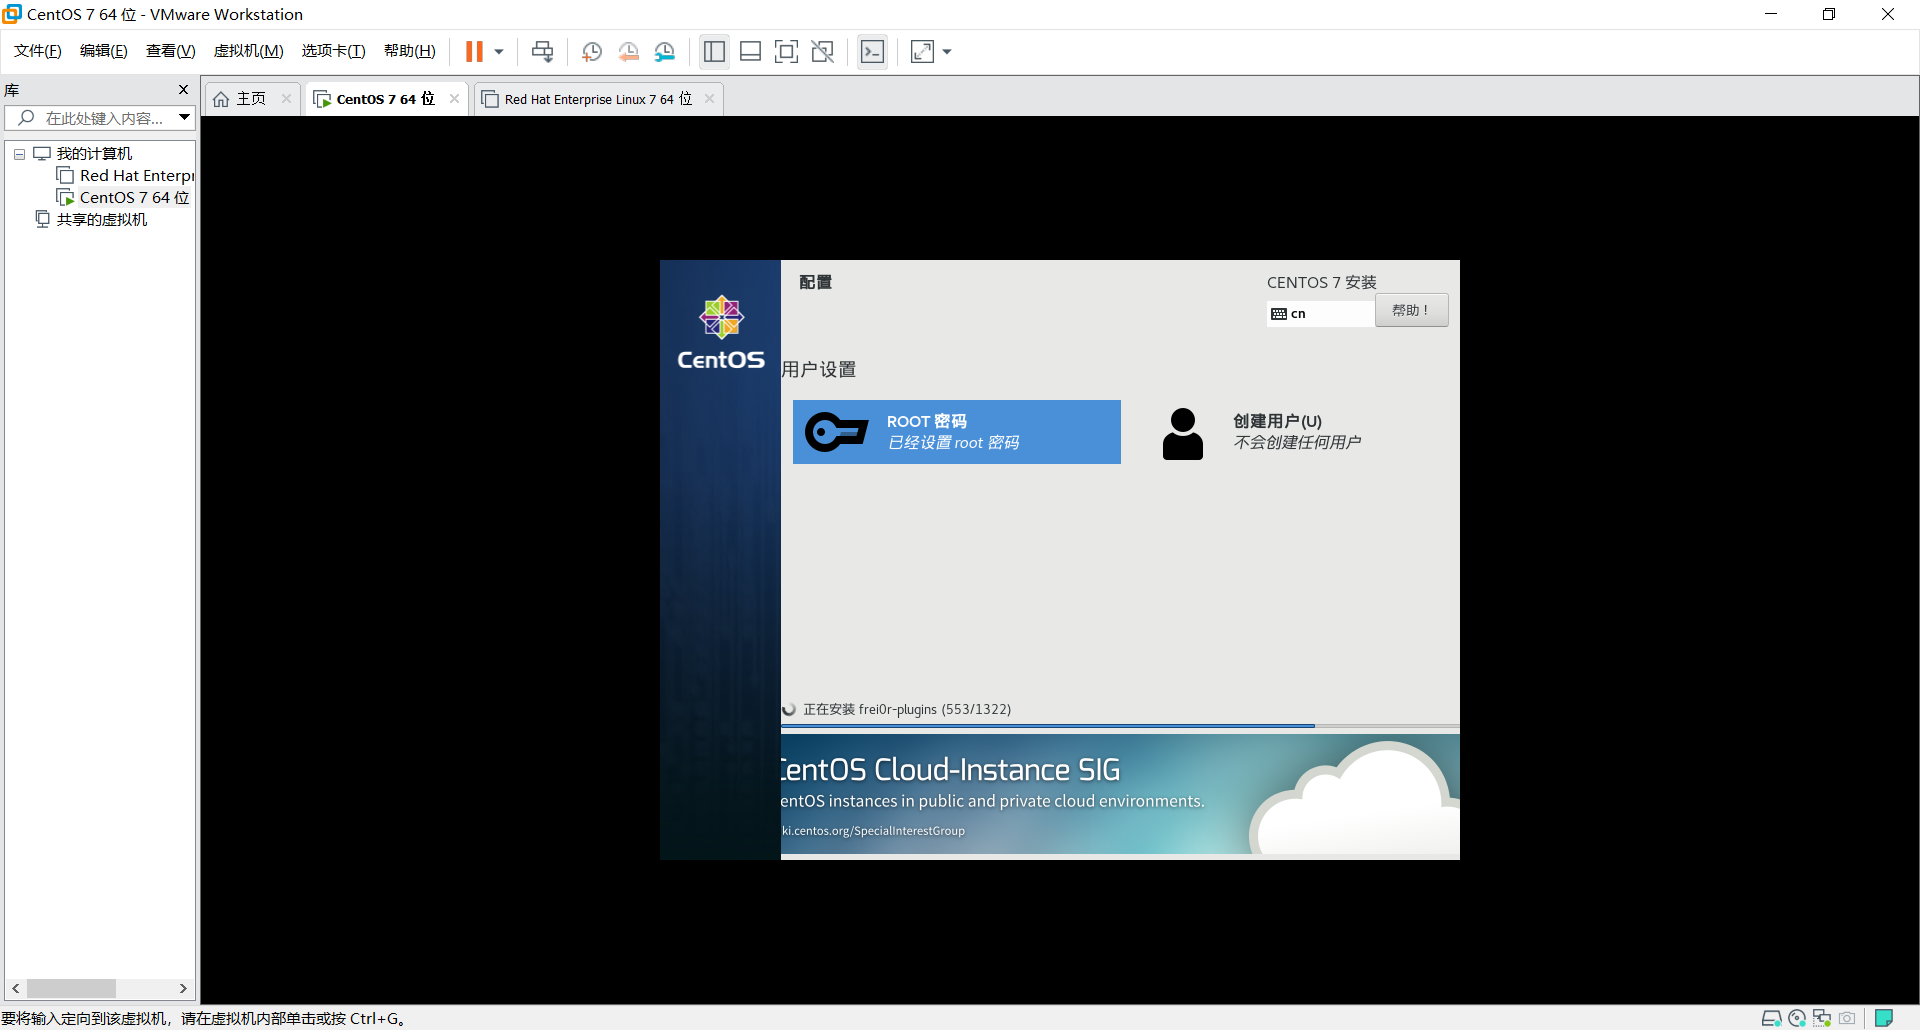Image resolution: width=1920 pixels, height=1030 pixels.
Task: Revert VM to previous snapshot
Action: [x=628, y=51]
